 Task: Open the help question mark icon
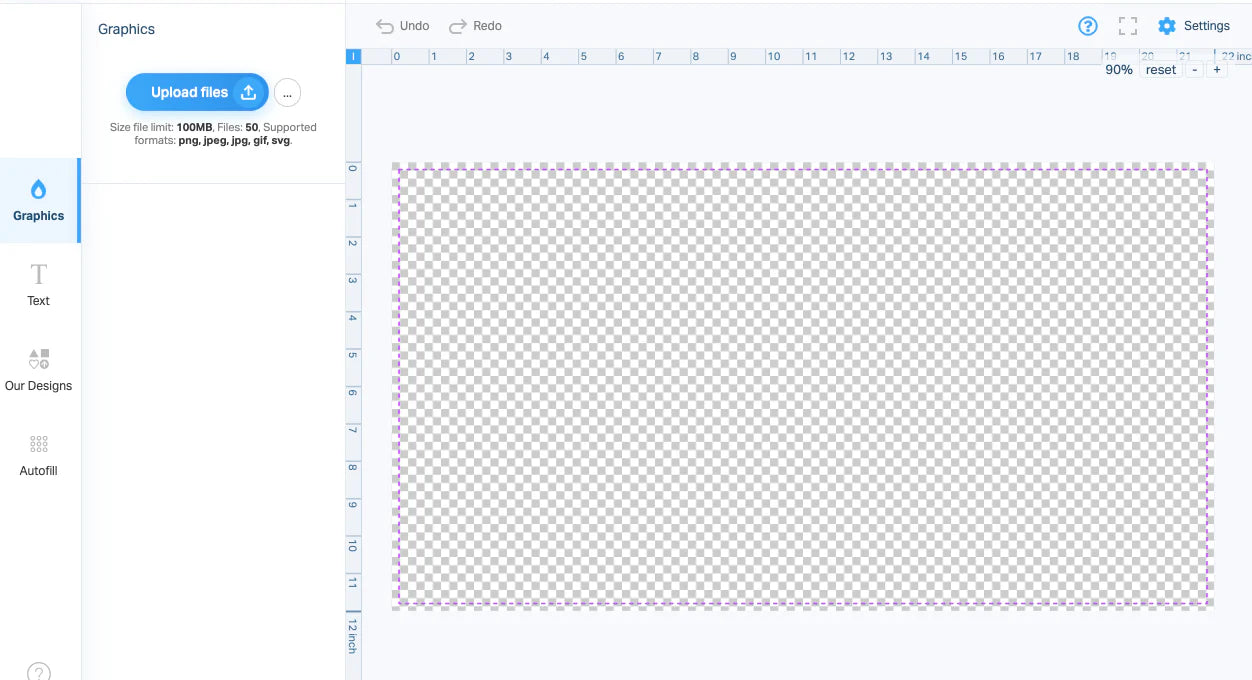pos(1087,26)
